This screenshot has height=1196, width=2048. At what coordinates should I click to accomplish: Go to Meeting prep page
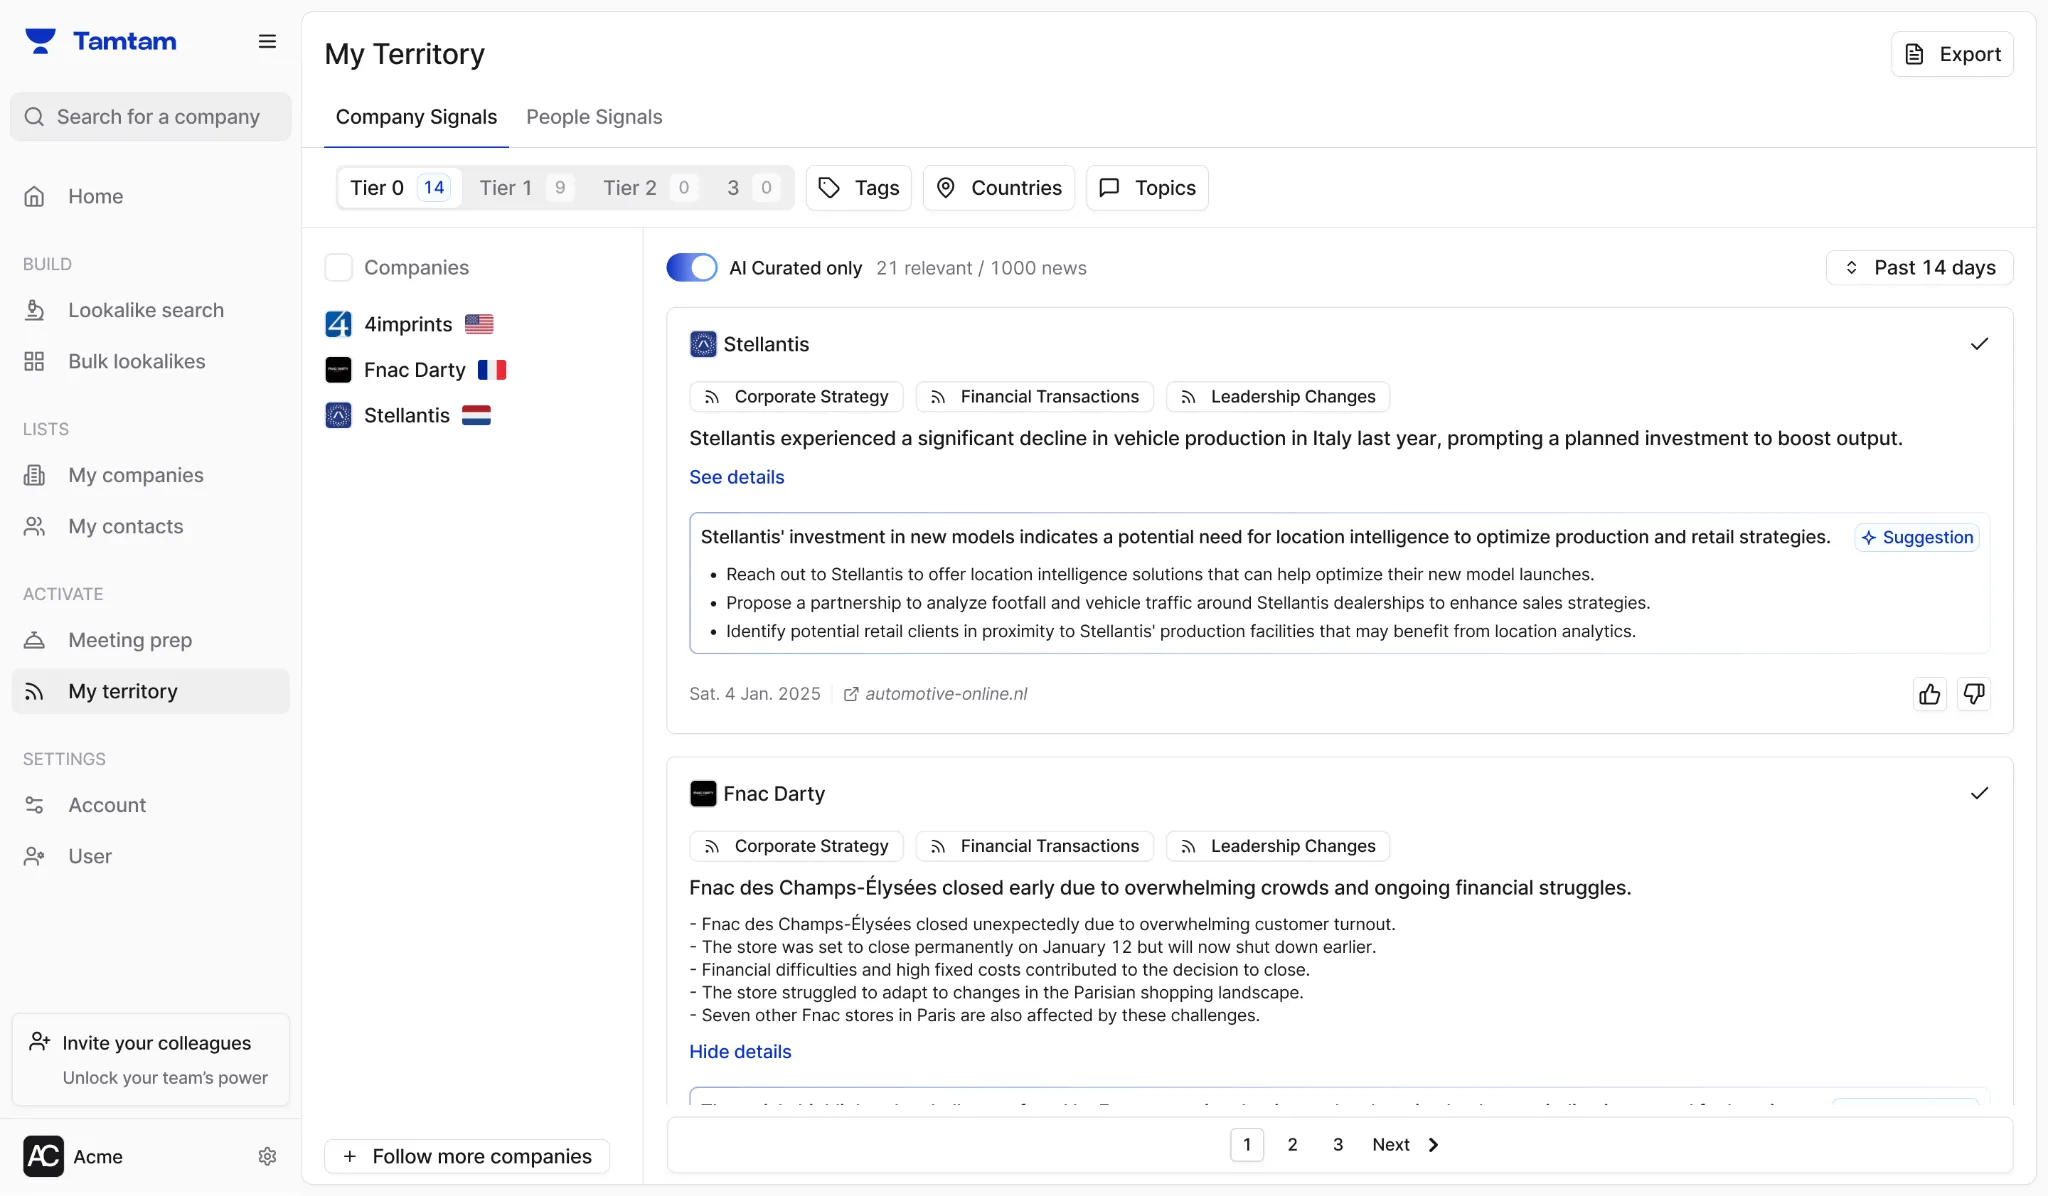[130, 640]
